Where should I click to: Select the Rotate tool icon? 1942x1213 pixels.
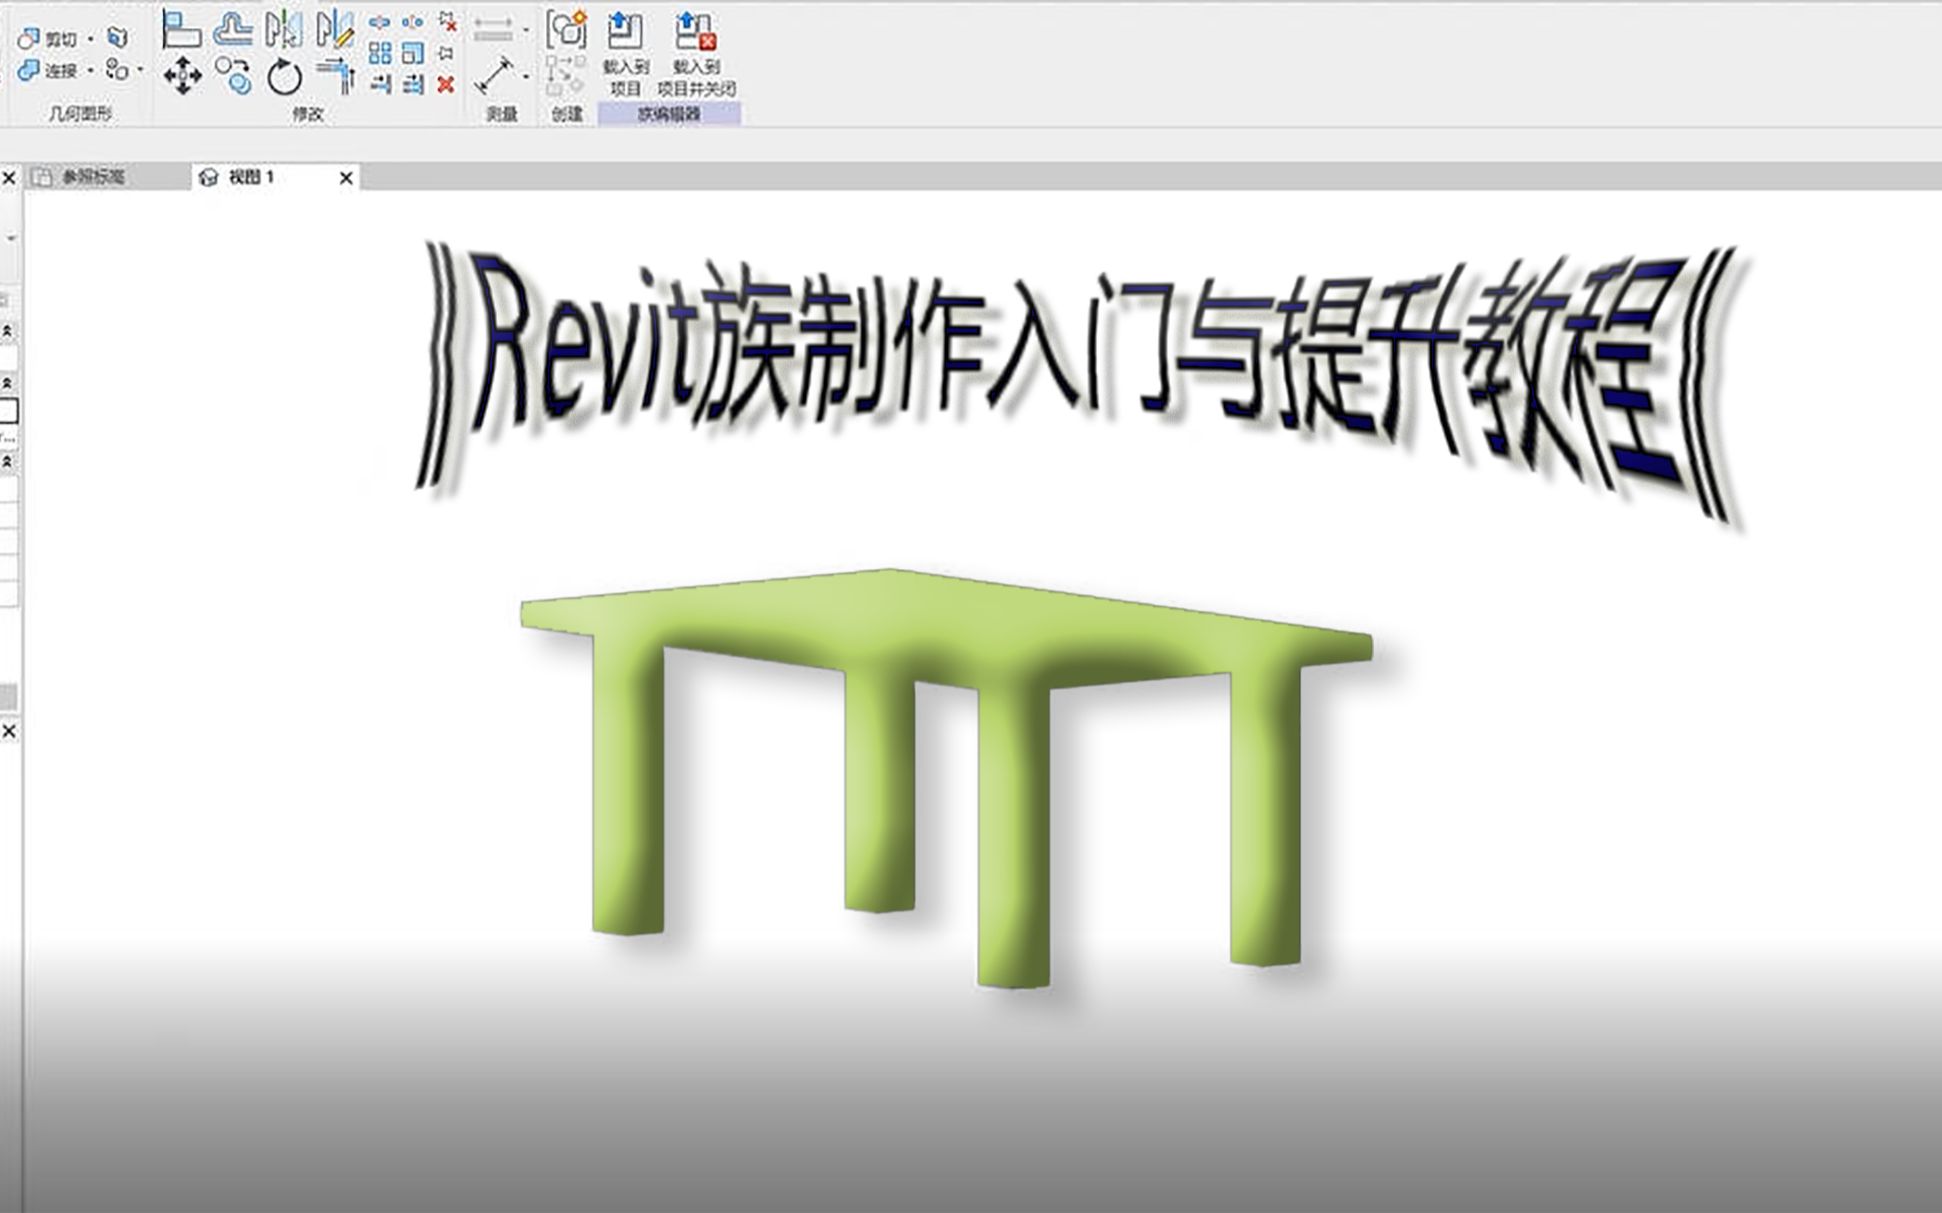[284, 76]
